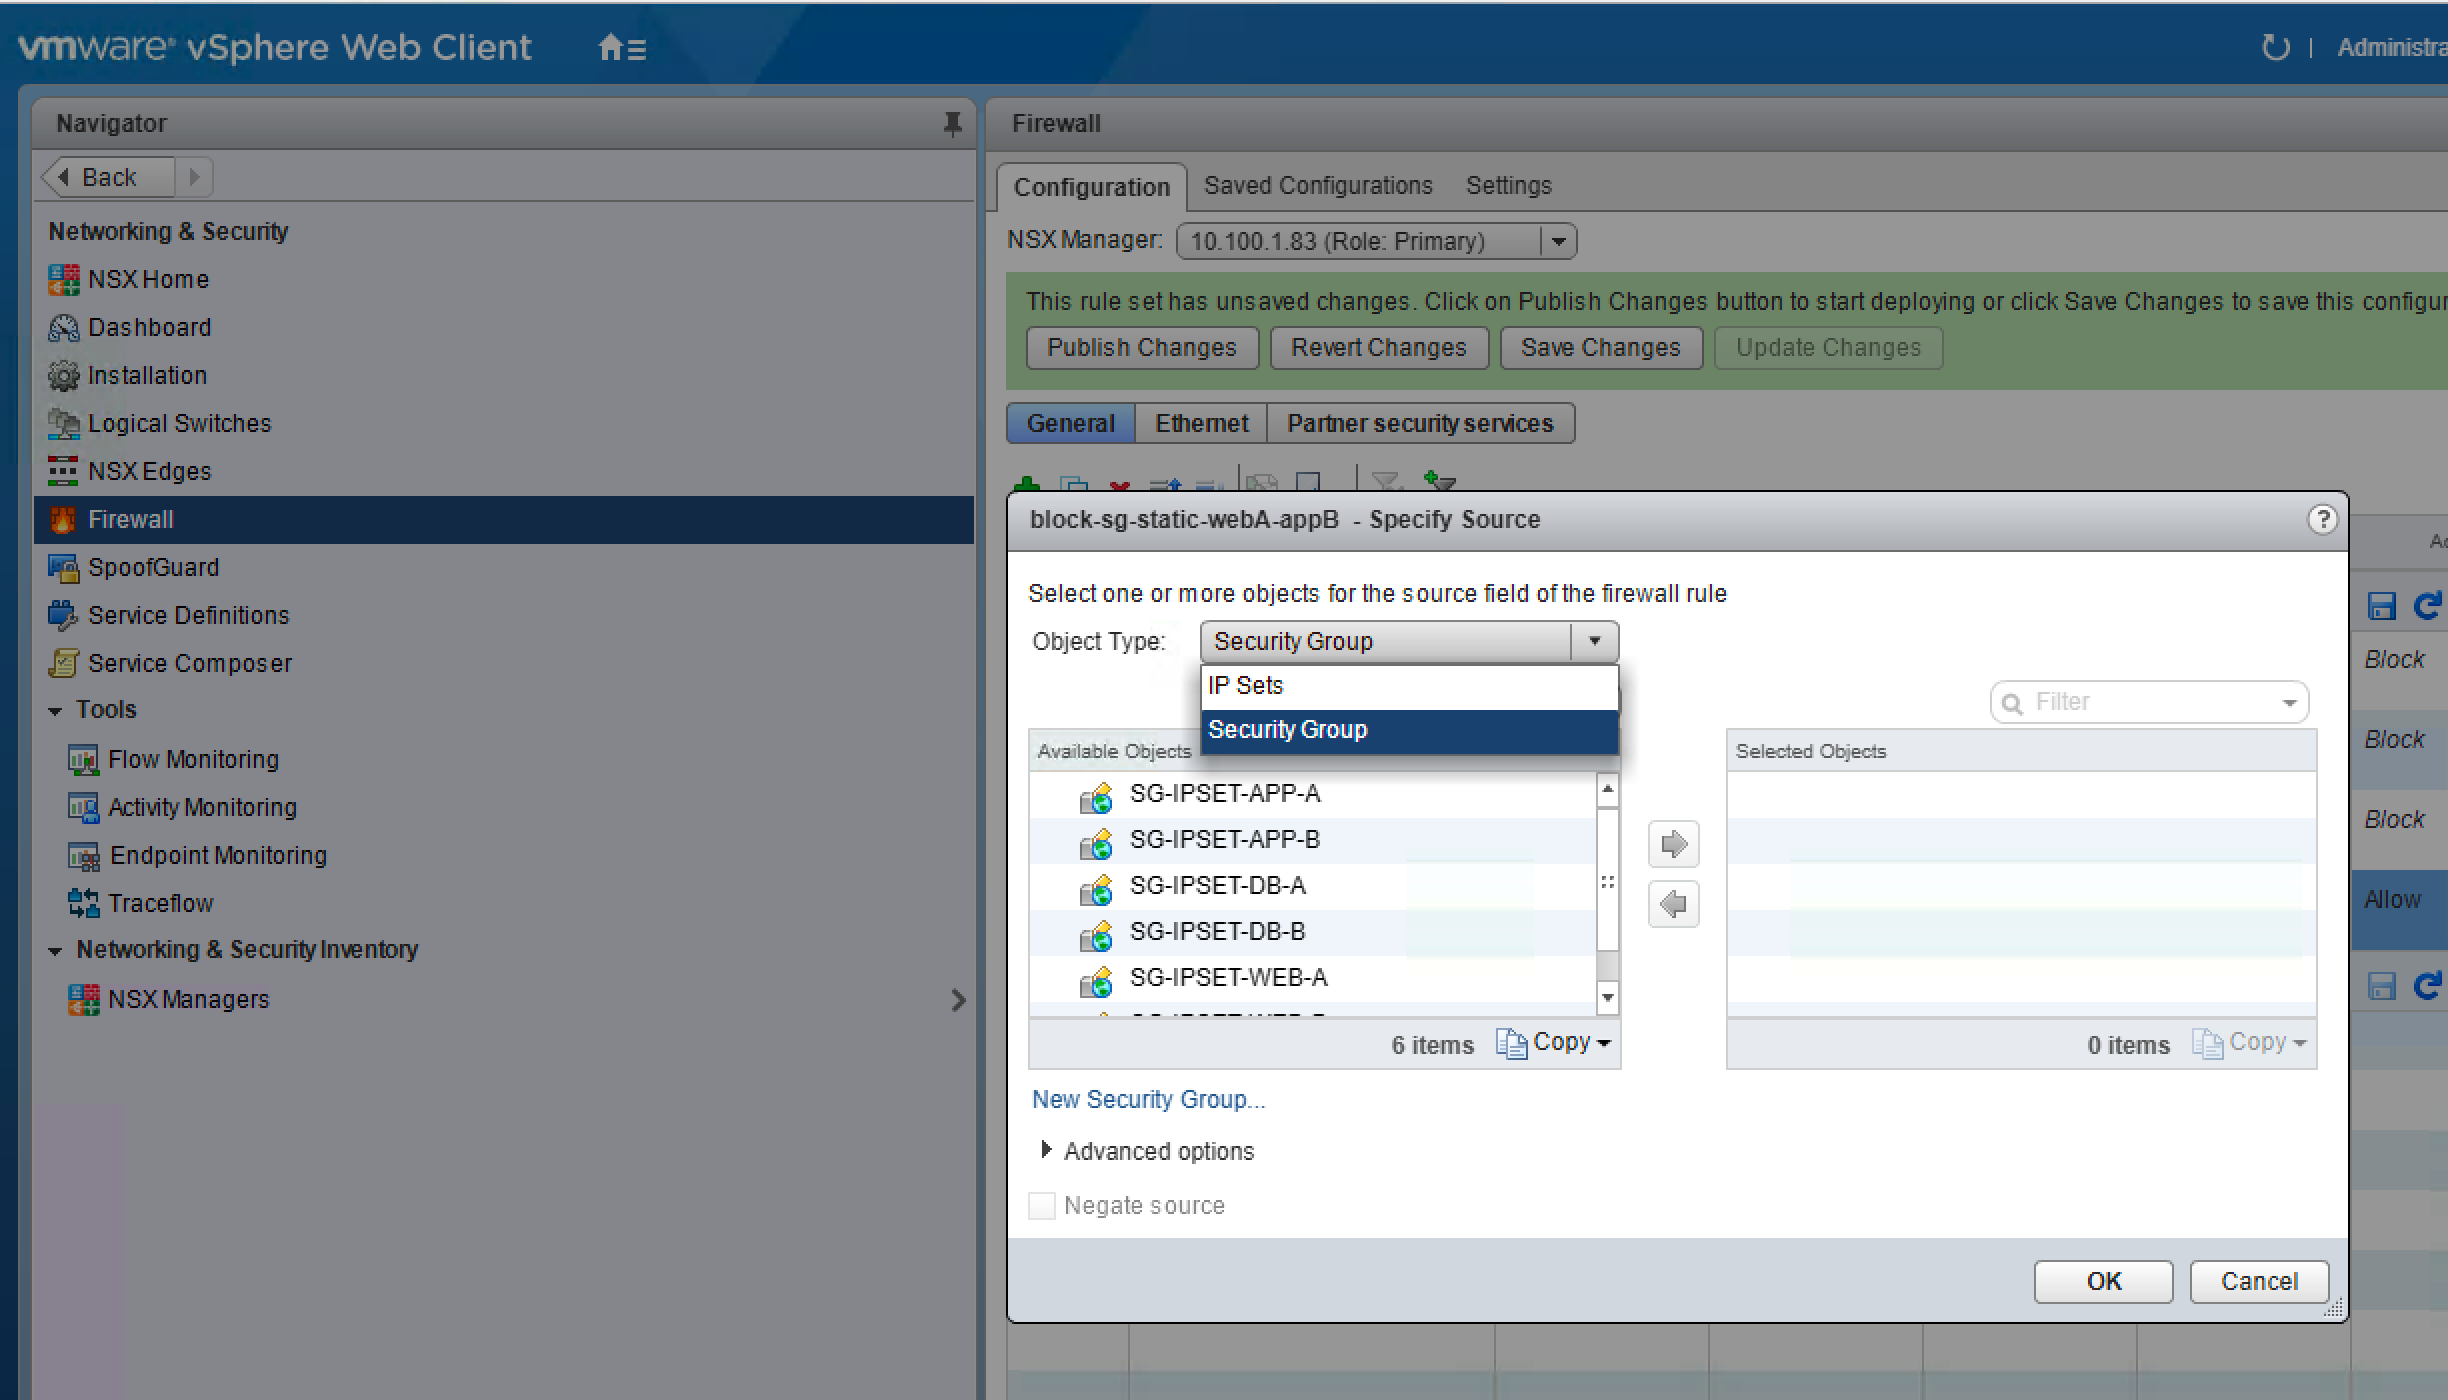This screenshot has width=2448, height=1400.
Task: Open Service Composer from navigator
Action: tap(189, 663)
